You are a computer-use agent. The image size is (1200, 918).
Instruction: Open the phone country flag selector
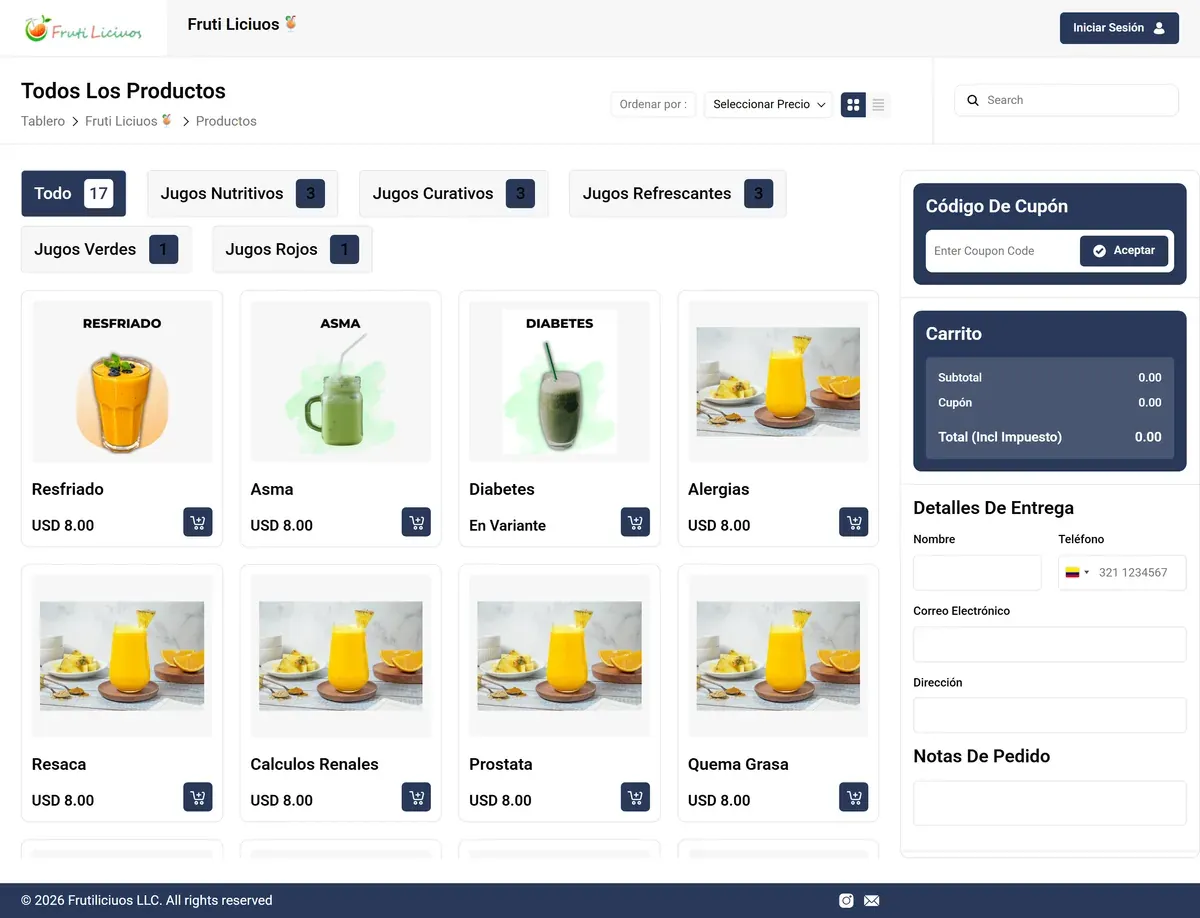[x=1076, y=573]
